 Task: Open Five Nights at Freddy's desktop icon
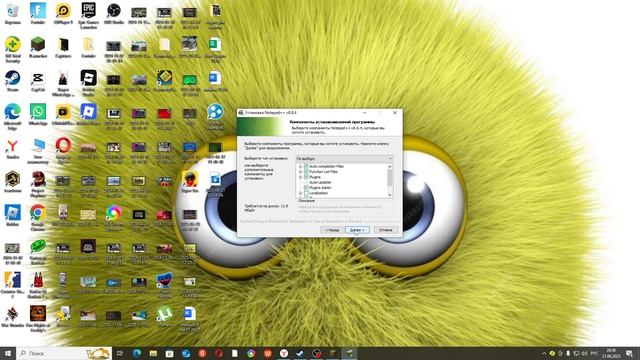click(38, 319)
